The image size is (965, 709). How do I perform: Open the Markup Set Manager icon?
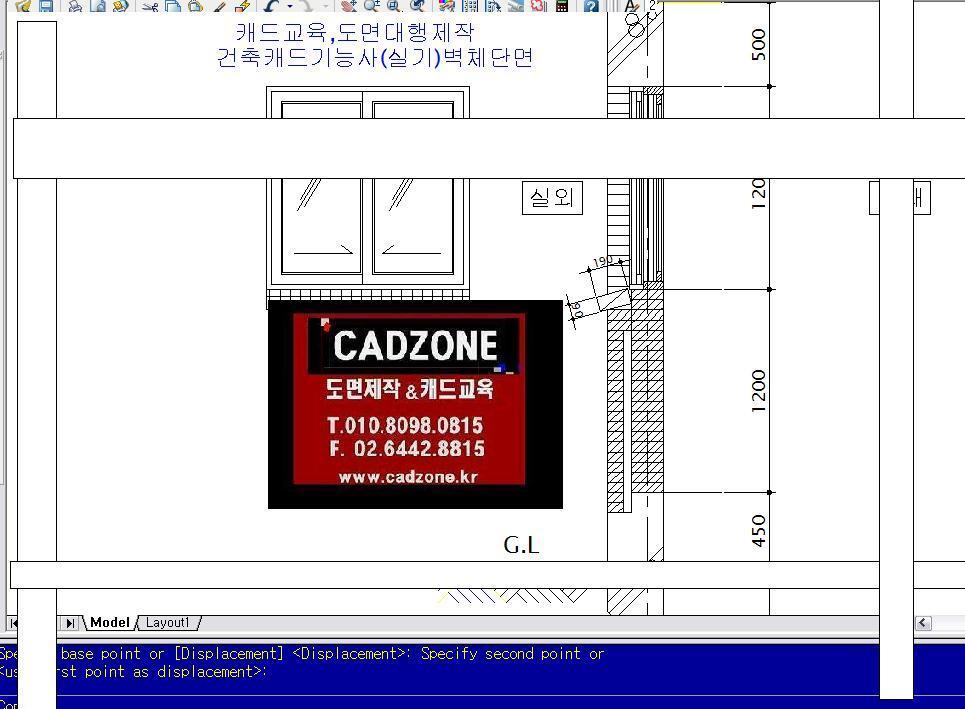pos(539,6)
